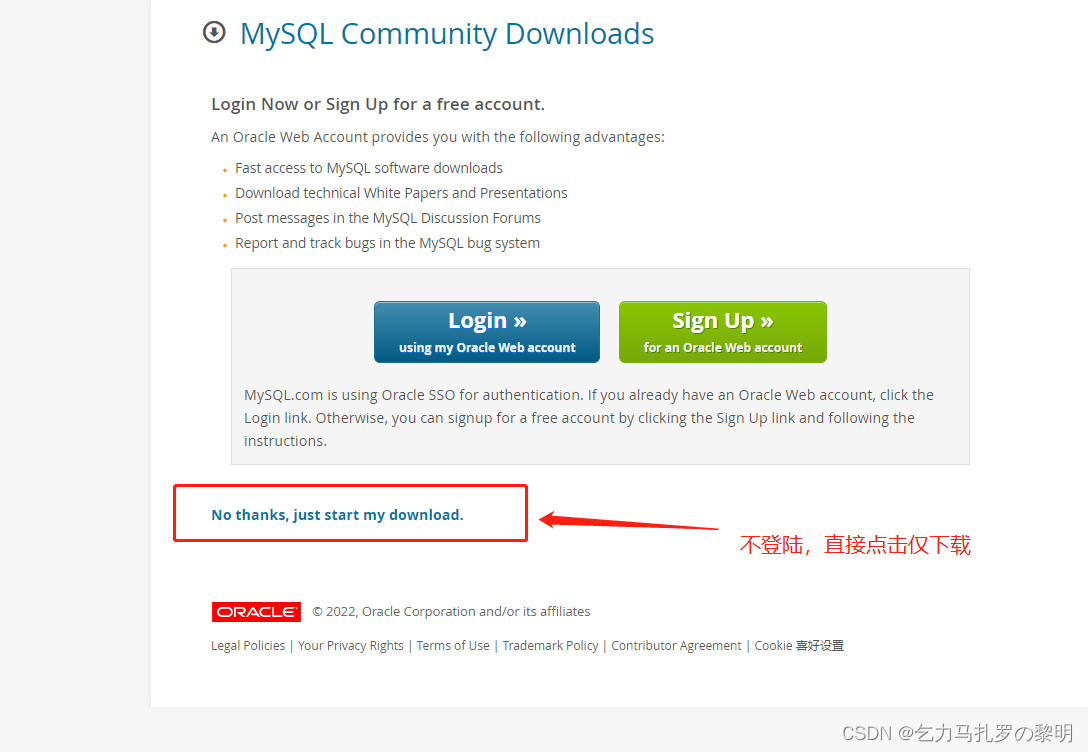Image resolution: width=1088 pixels, height=752 pixels.
Task: Open the Your Privacy Rights link
Action: [350, 645]
